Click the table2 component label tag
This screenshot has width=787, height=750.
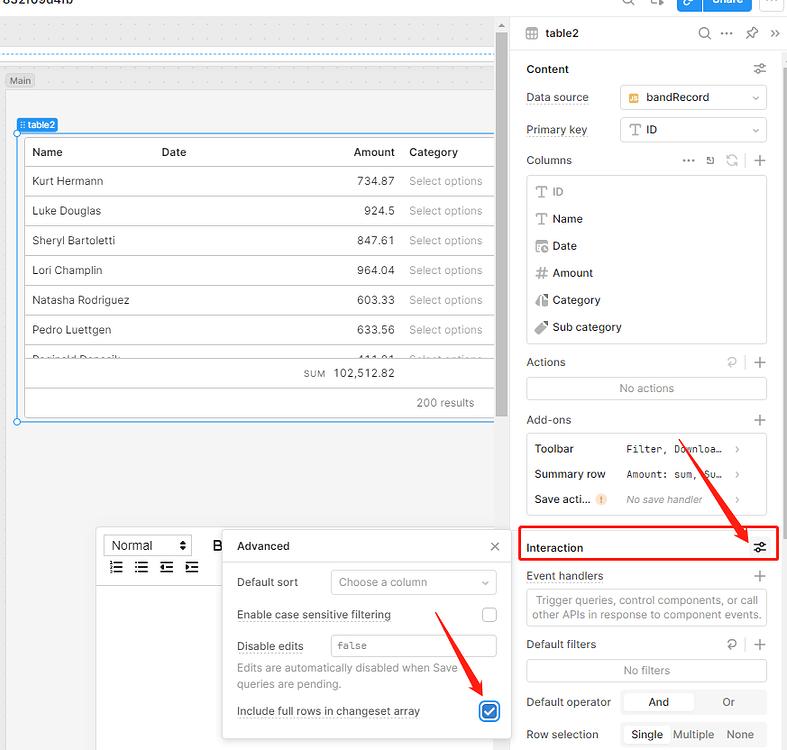pos(37,124)
